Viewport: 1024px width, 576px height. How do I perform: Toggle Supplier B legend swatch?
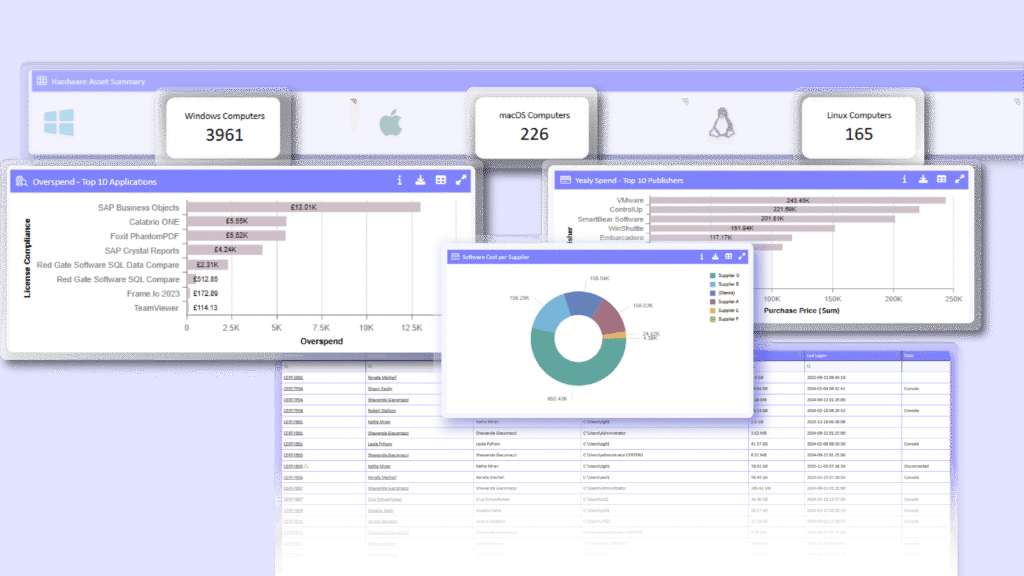[712, 284]
